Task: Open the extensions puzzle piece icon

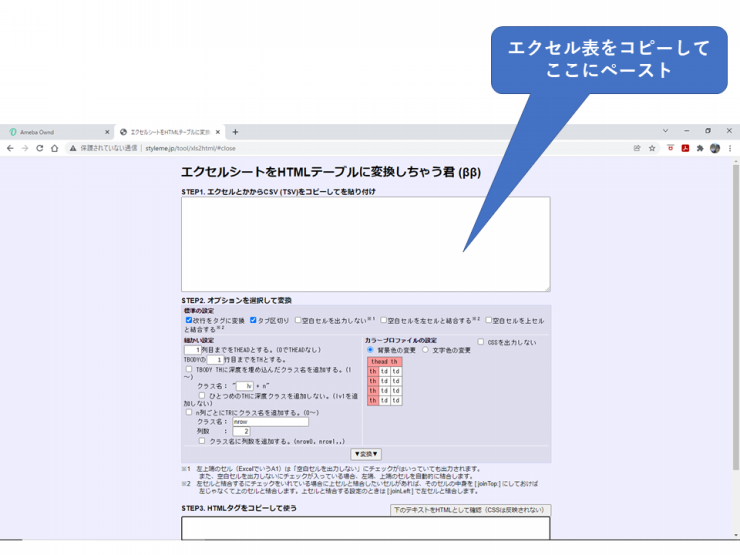Action: [700, 148]
